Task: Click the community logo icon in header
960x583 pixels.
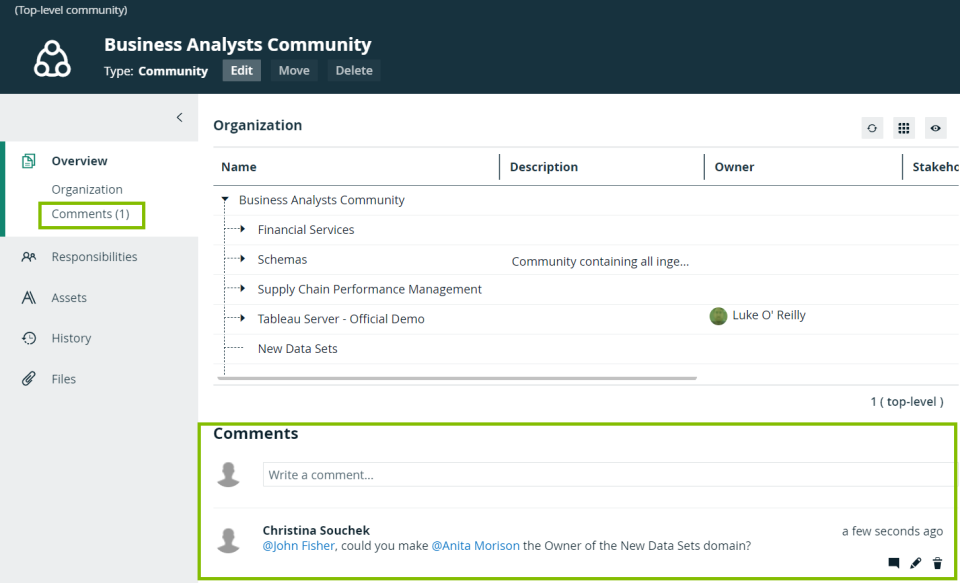Action: [x=52, y=60]
